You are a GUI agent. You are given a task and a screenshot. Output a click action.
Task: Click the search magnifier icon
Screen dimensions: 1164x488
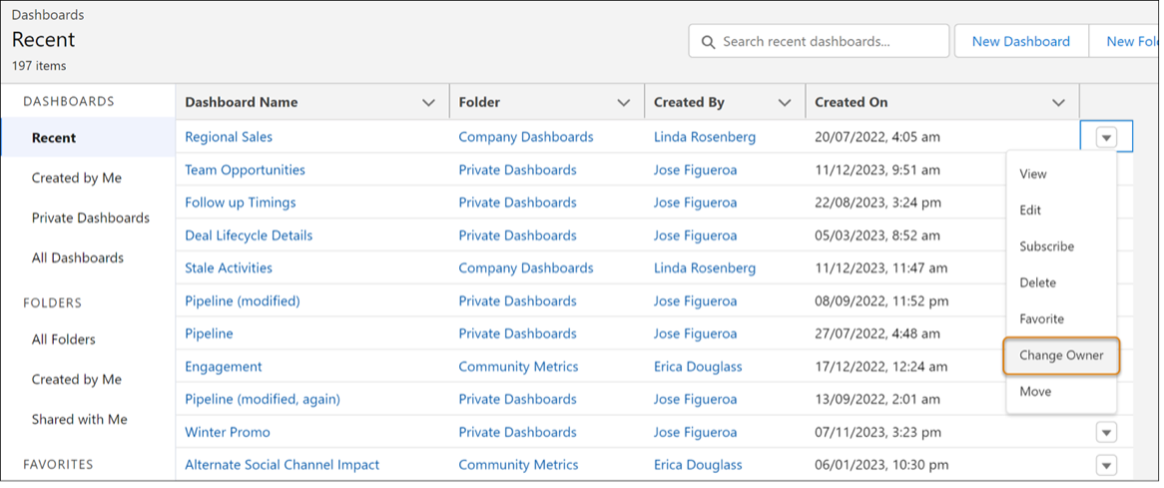pyautogui.click(x=708, y=42)
